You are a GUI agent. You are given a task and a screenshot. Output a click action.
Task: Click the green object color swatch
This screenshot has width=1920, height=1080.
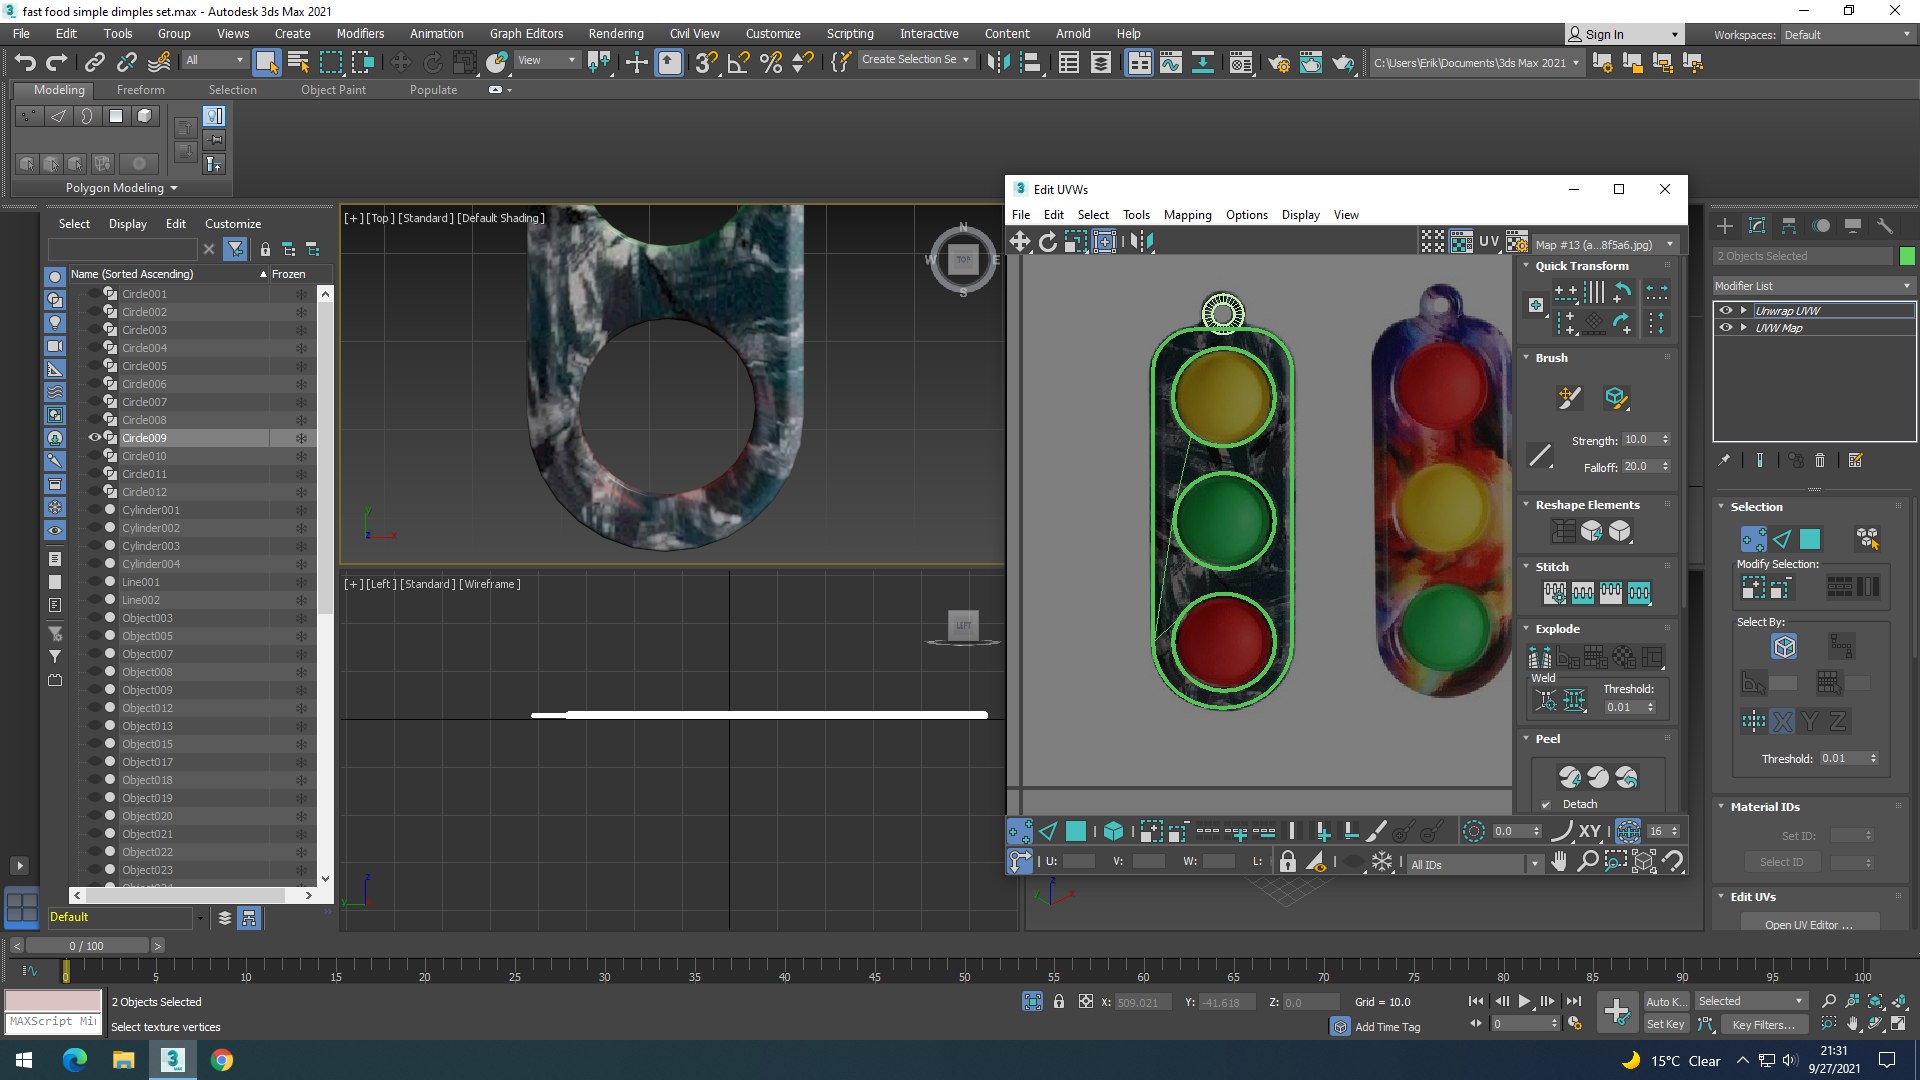pos(1907,256)
